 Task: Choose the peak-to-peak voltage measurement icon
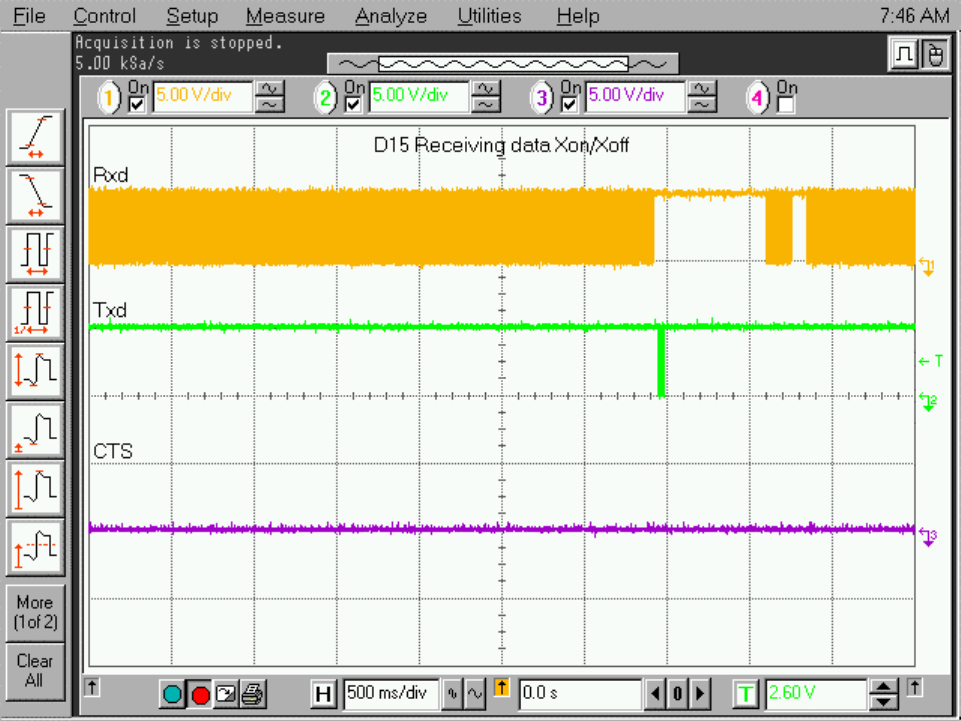pyautogui.click(x=36, y=371)
